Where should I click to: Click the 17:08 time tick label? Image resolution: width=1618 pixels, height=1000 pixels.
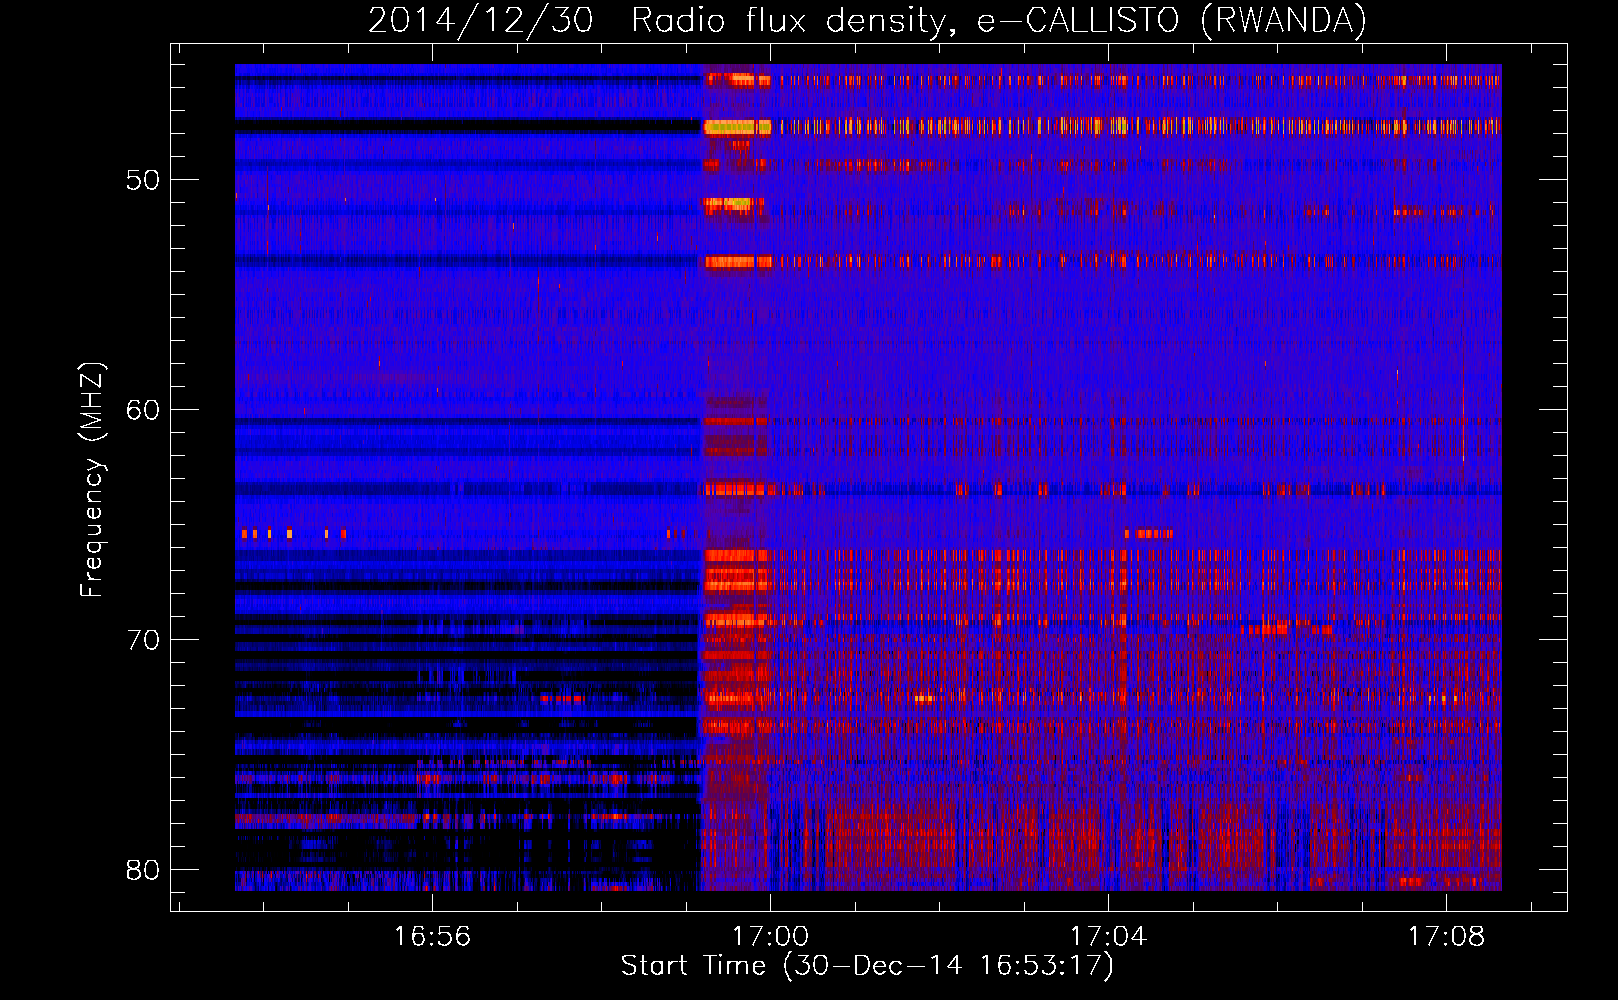click(1446, 936)
